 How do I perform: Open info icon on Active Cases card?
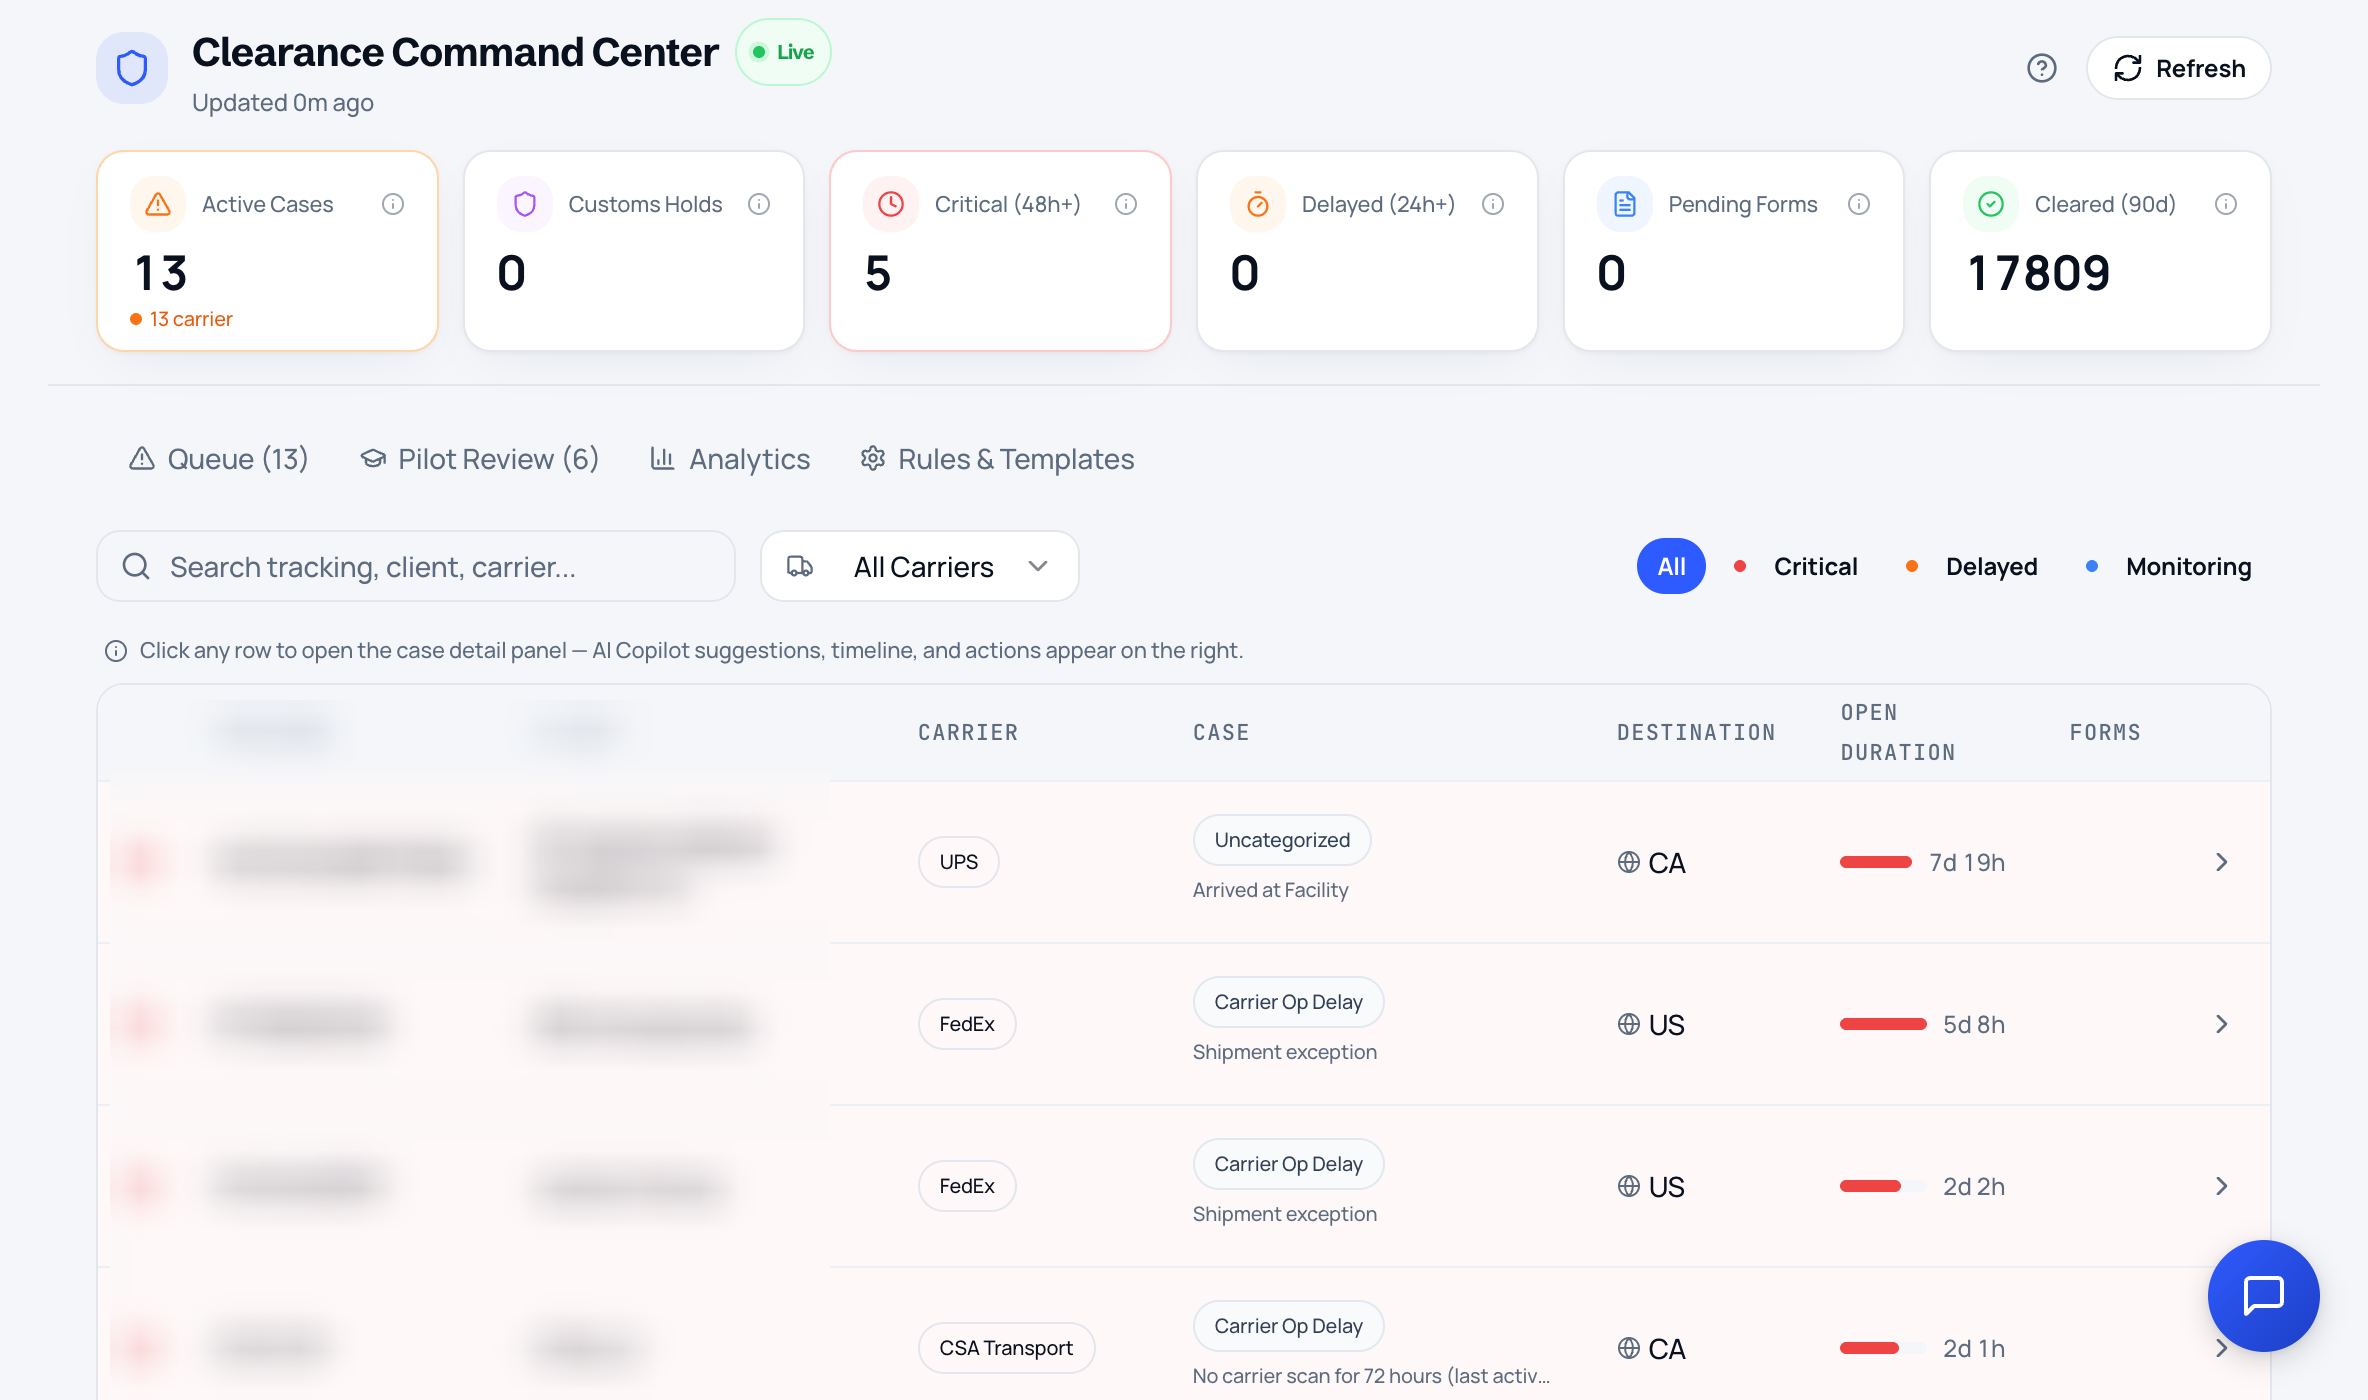coord(393,204)
